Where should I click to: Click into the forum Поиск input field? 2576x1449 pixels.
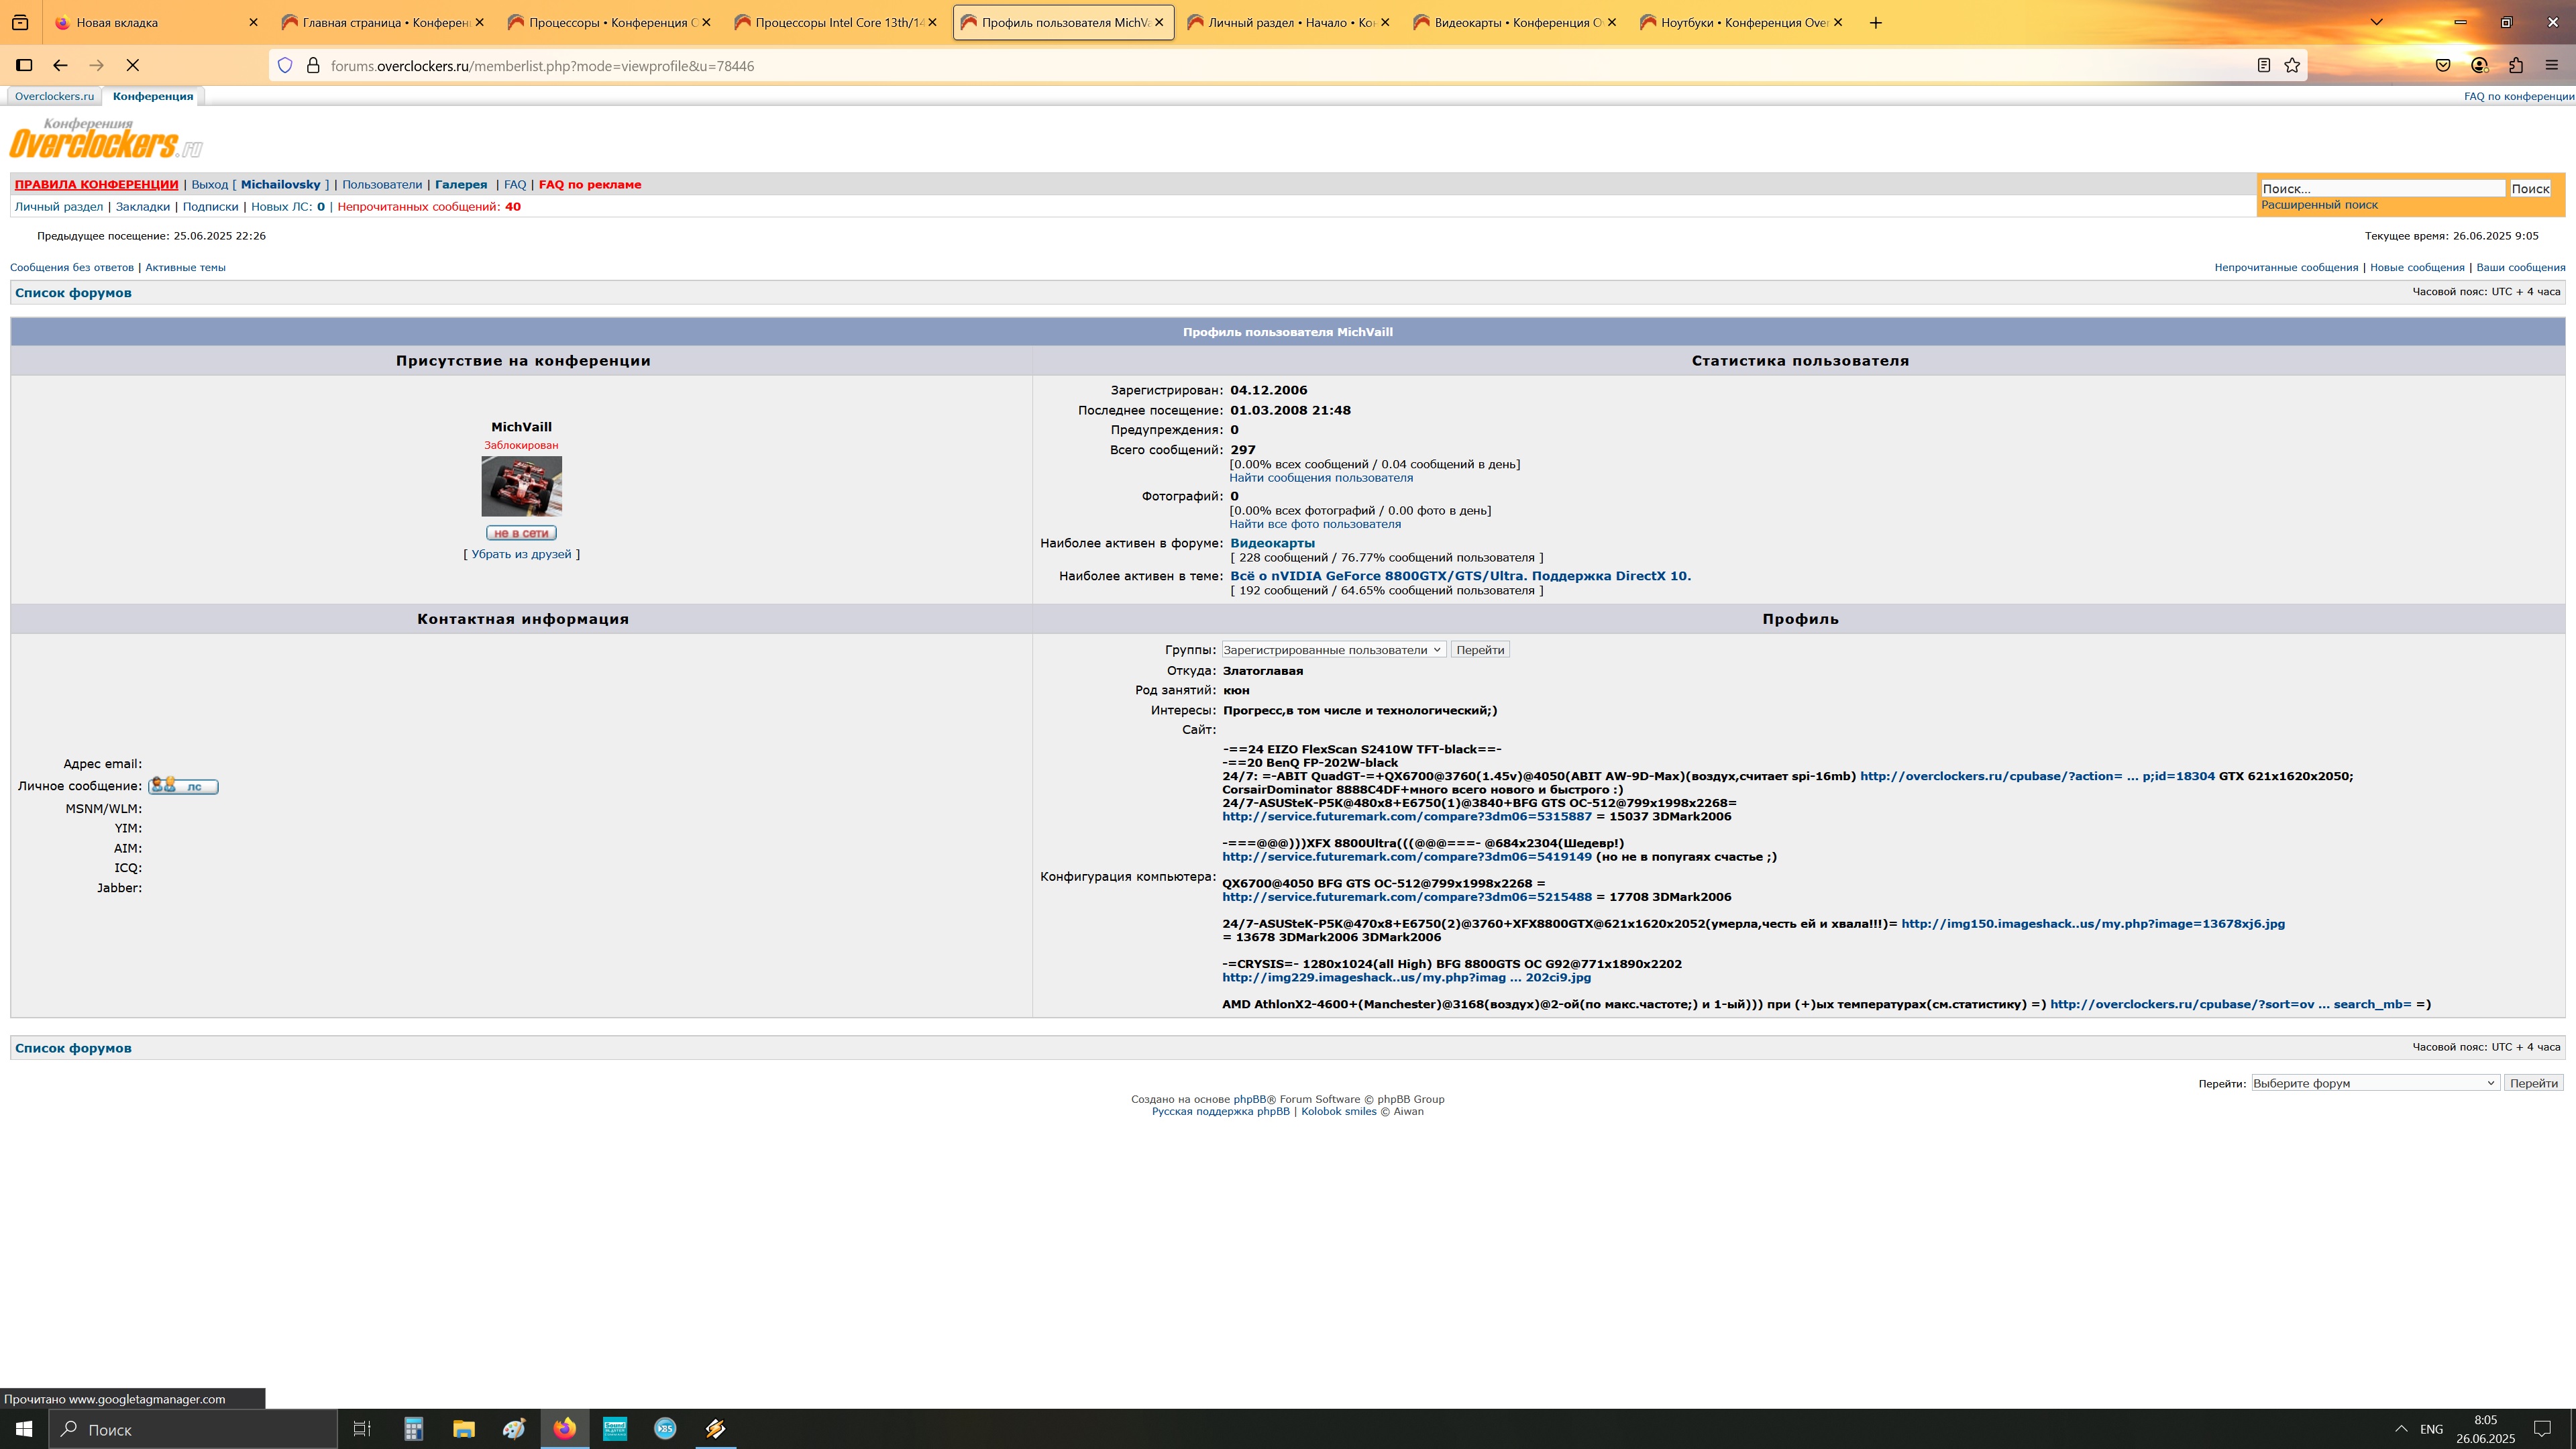tap(2382, 188)
